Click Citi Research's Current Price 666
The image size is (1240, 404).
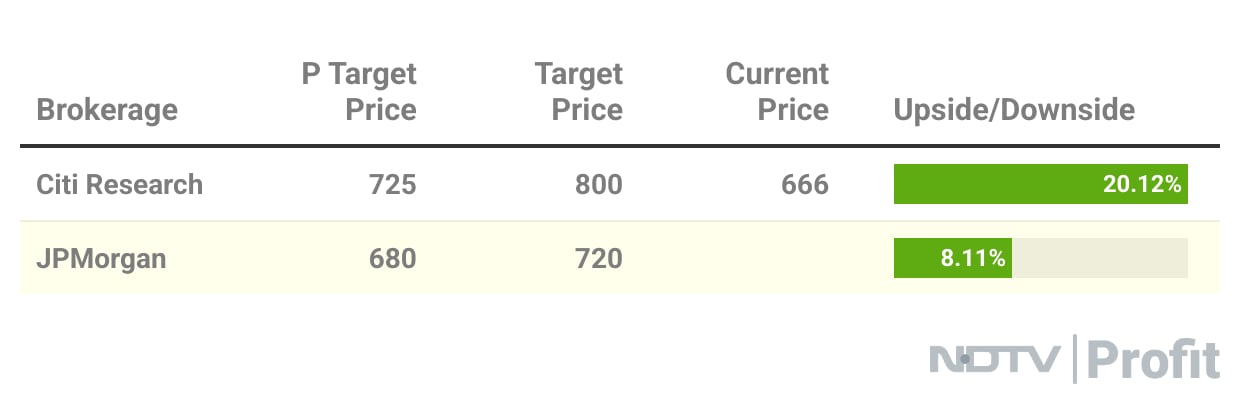pos(805,184)
